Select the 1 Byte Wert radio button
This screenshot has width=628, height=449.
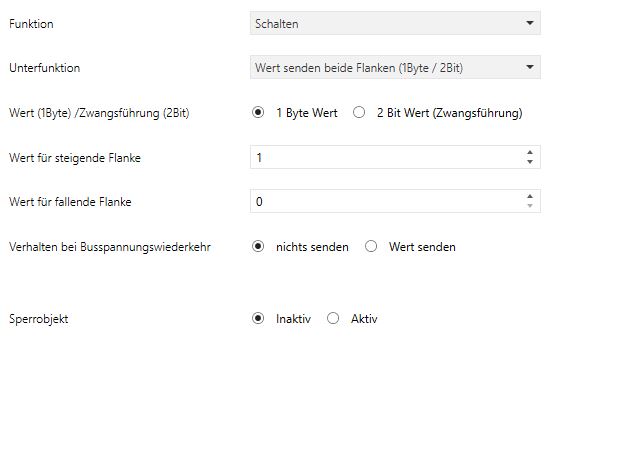(258, 113)
